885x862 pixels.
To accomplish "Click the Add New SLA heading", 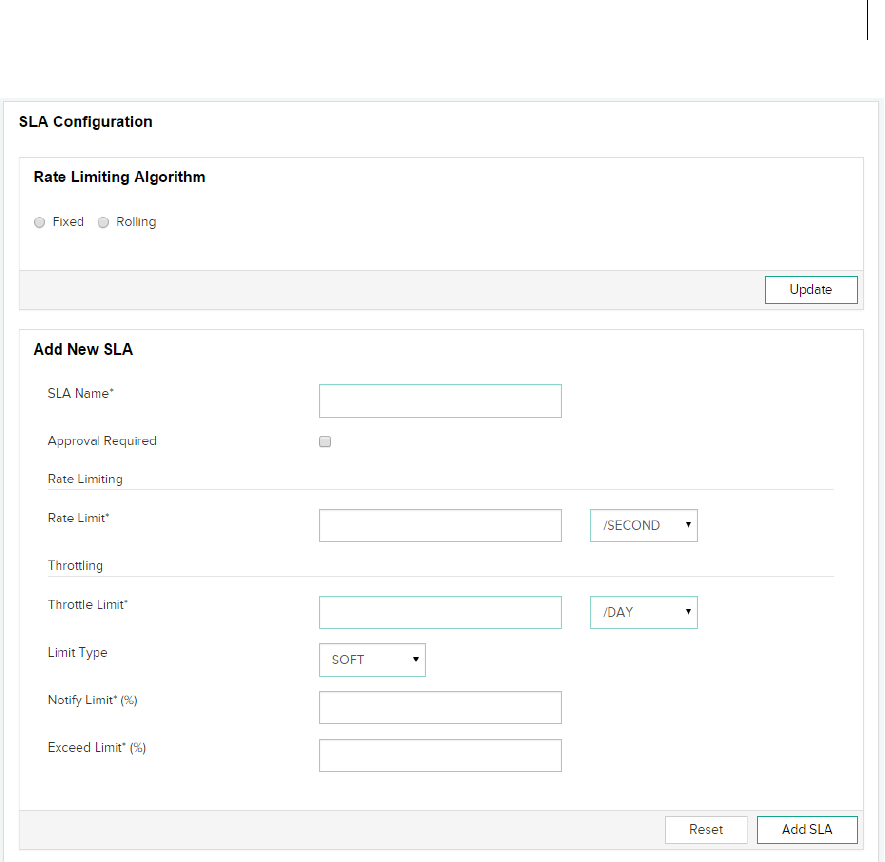I will (83, 350).
